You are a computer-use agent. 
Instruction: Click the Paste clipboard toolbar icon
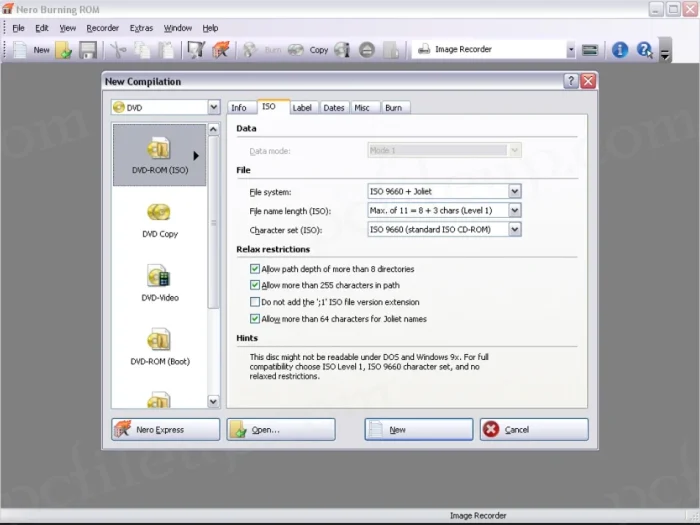pos(167,50)
